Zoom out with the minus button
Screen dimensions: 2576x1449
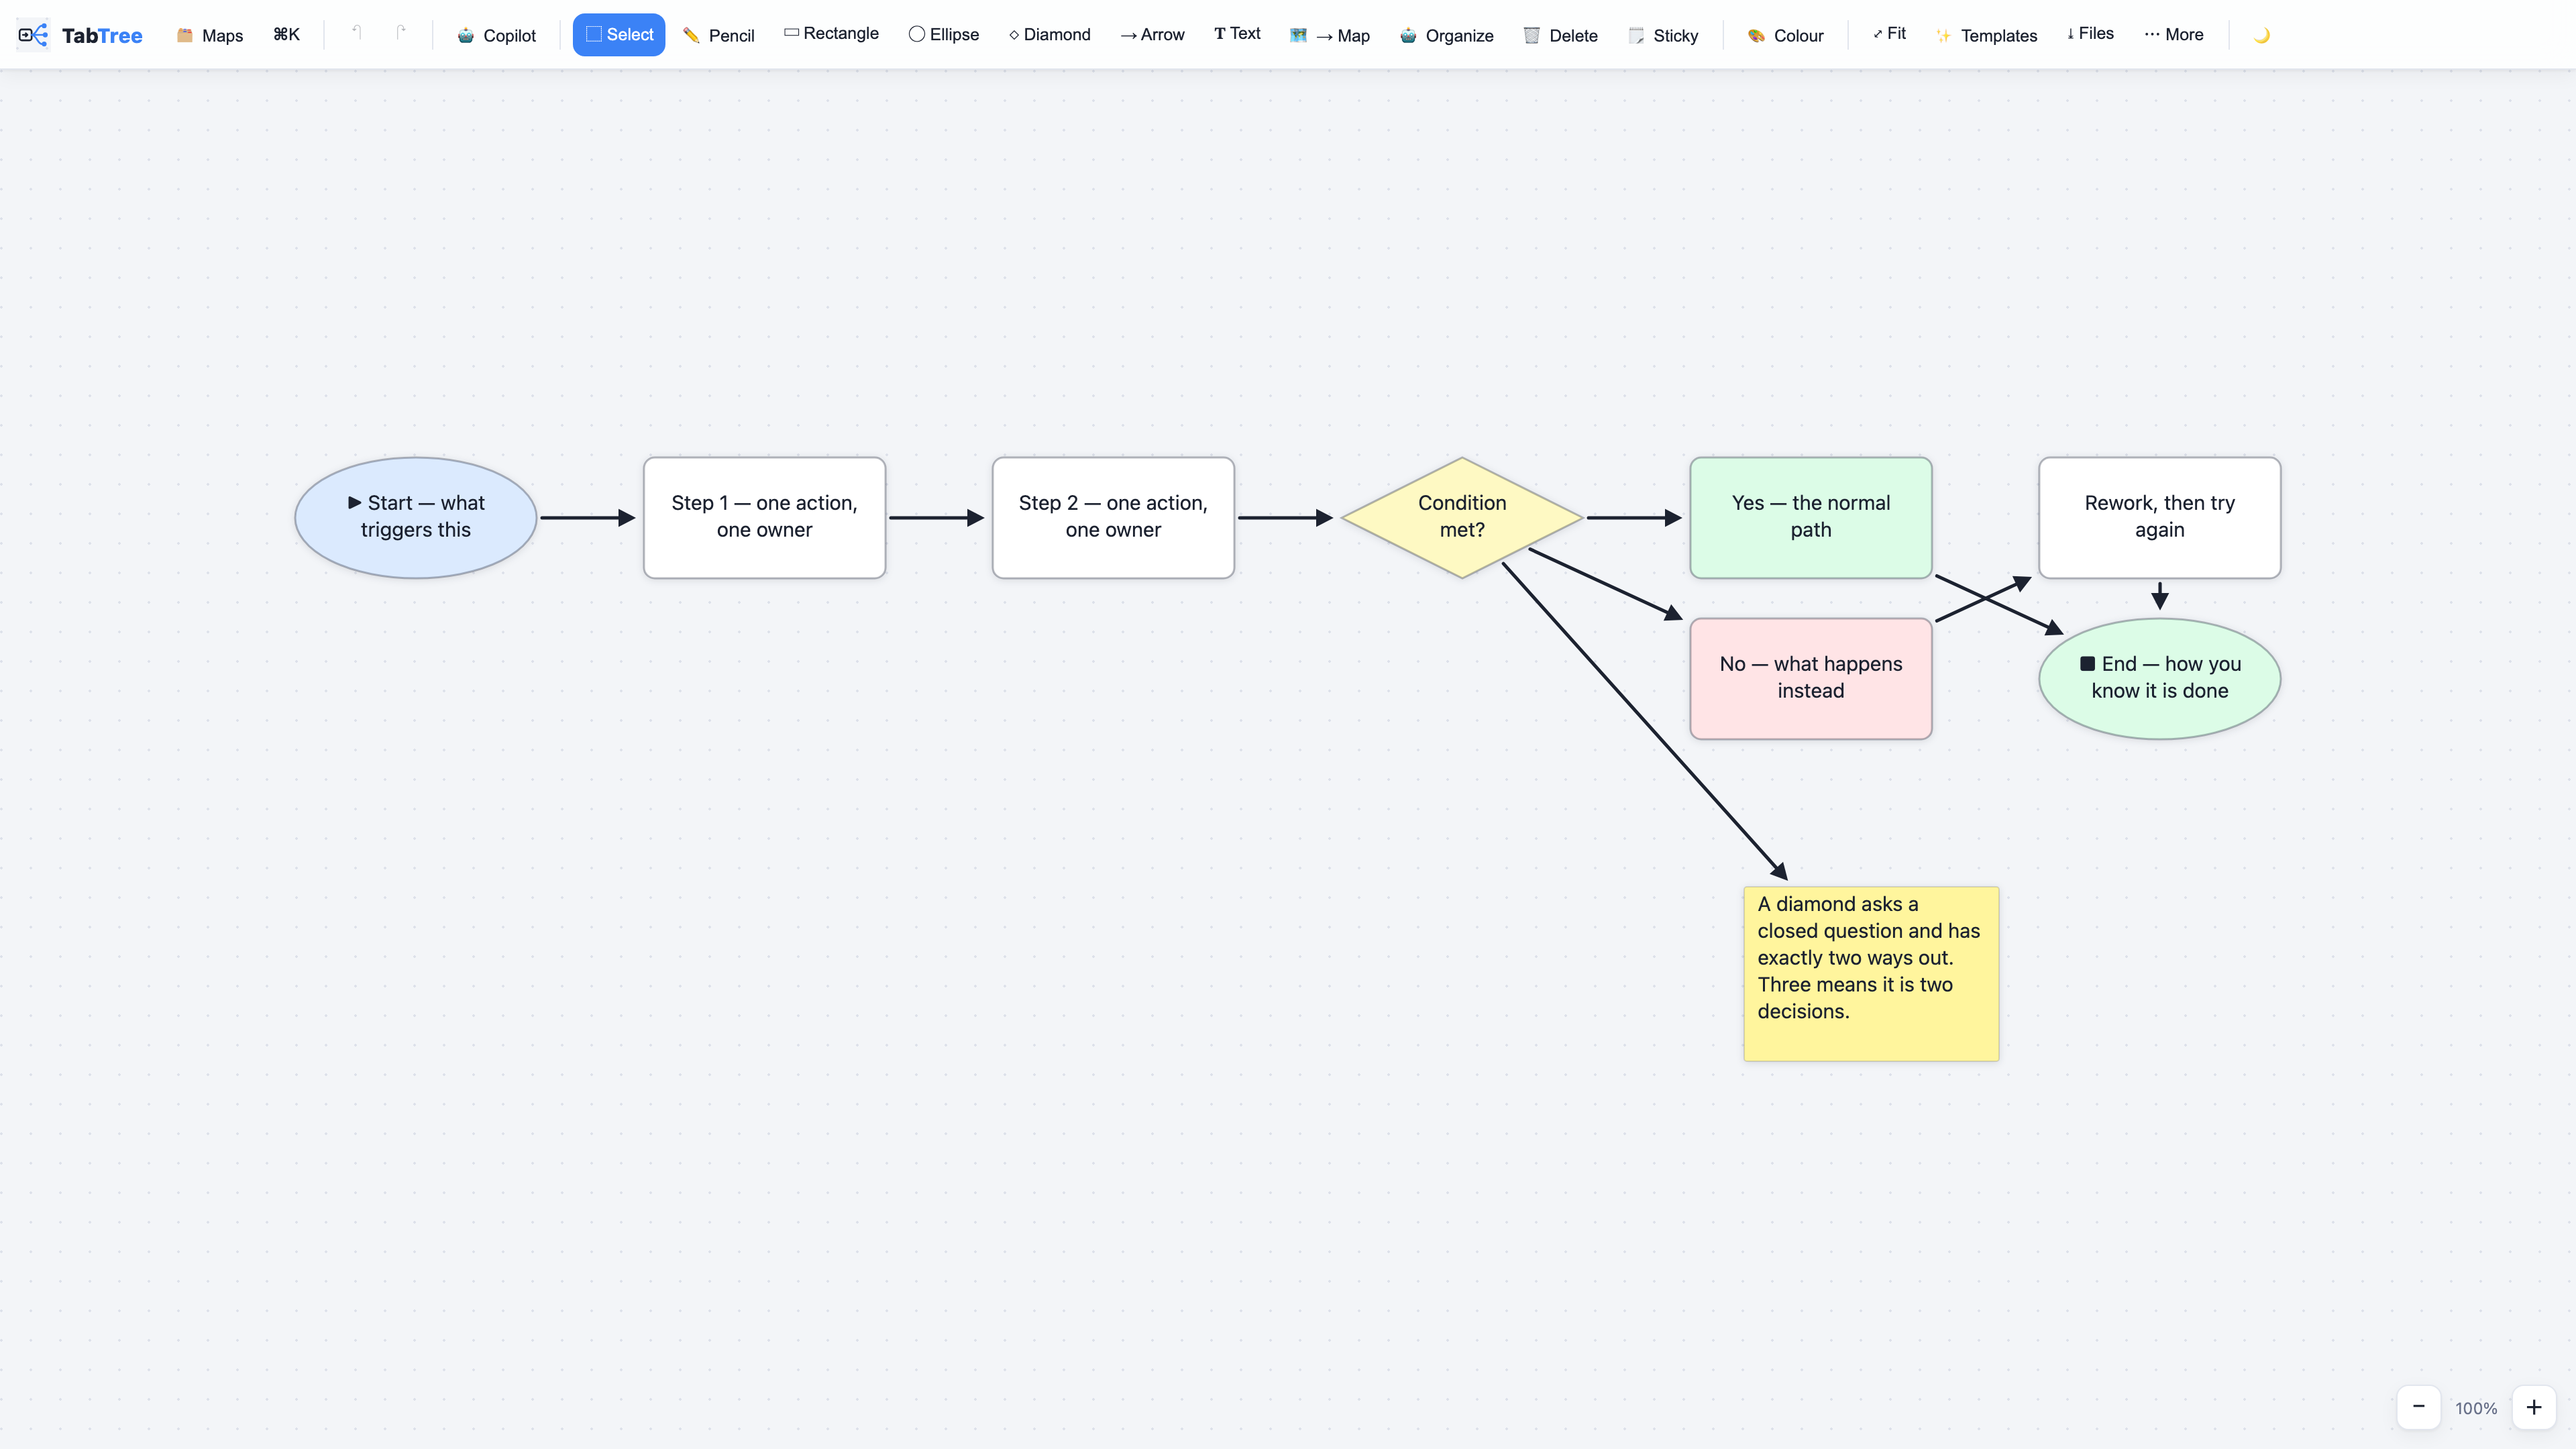tap(2418, 1407)
